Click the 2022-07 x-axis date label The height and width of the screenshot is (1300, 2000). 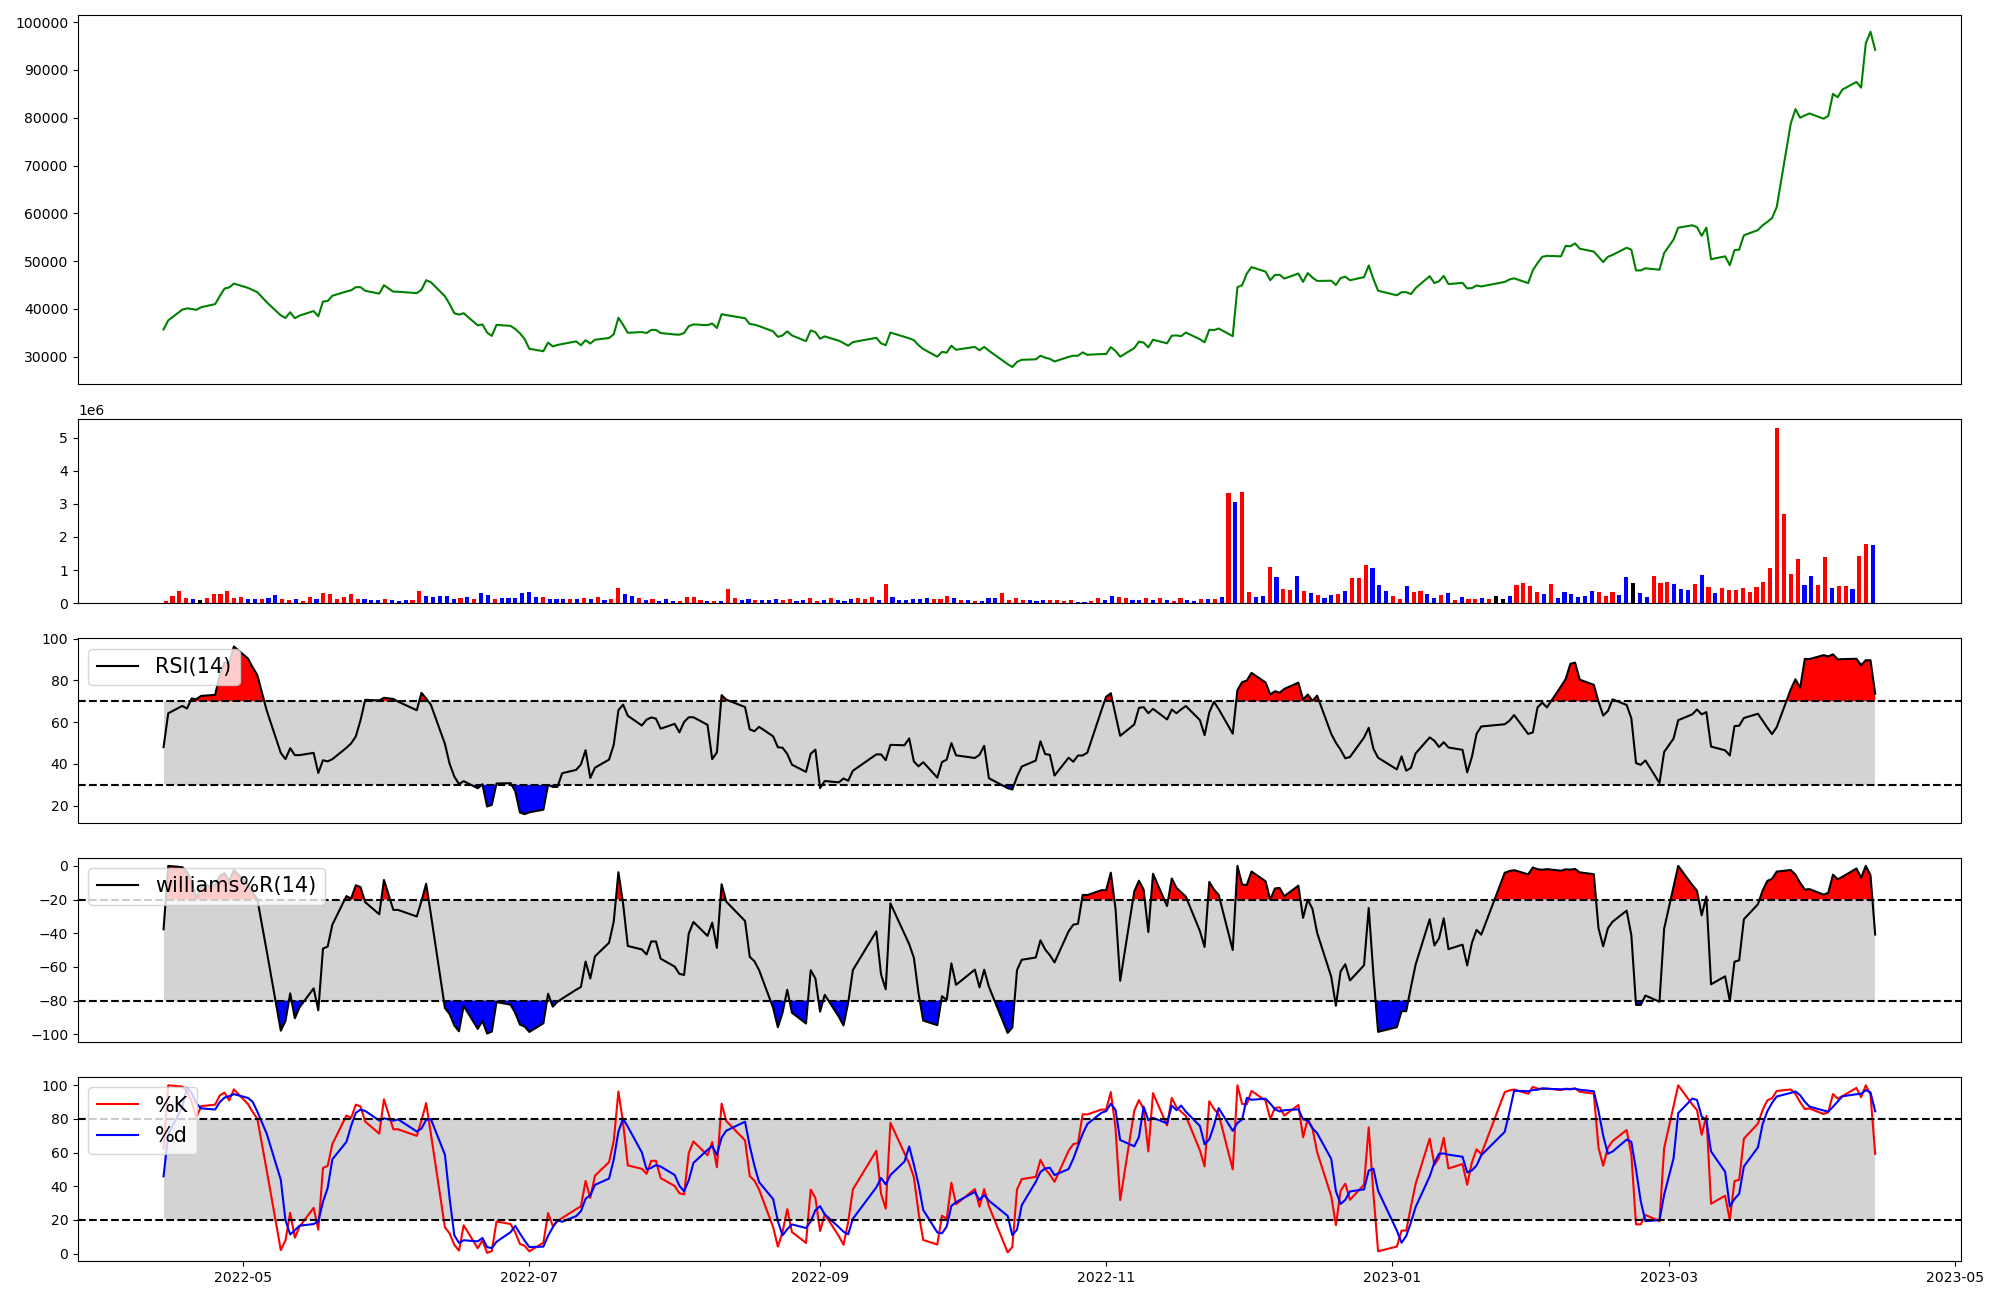tap(529, 1277)
